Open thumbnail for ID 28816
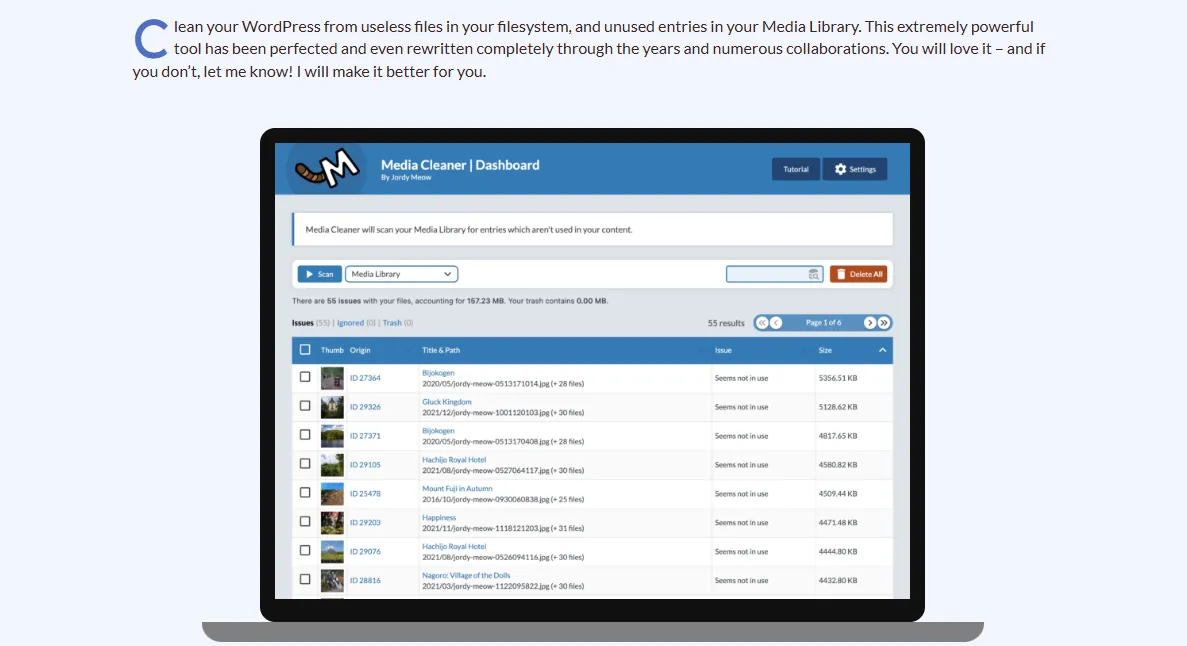 pyautogui.click(x=332, y=580)
